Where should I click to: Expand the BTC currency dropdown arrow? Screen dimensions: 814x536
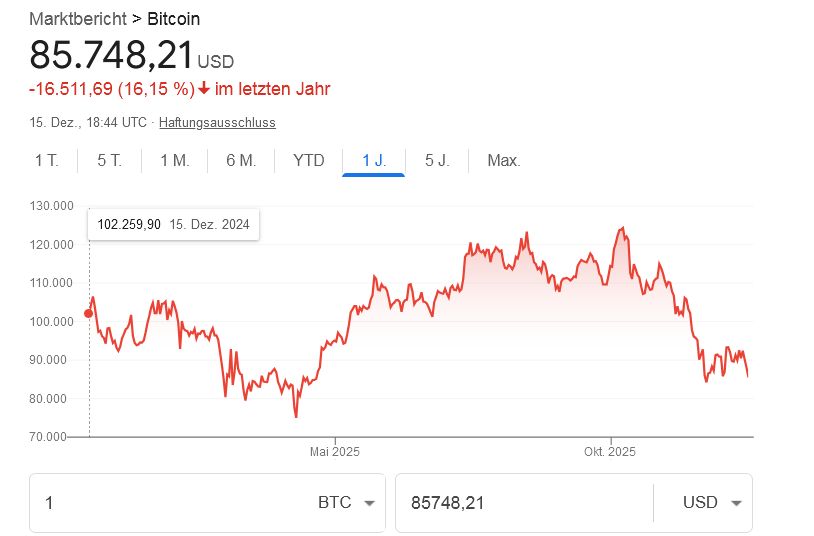(x=369, y=503)
